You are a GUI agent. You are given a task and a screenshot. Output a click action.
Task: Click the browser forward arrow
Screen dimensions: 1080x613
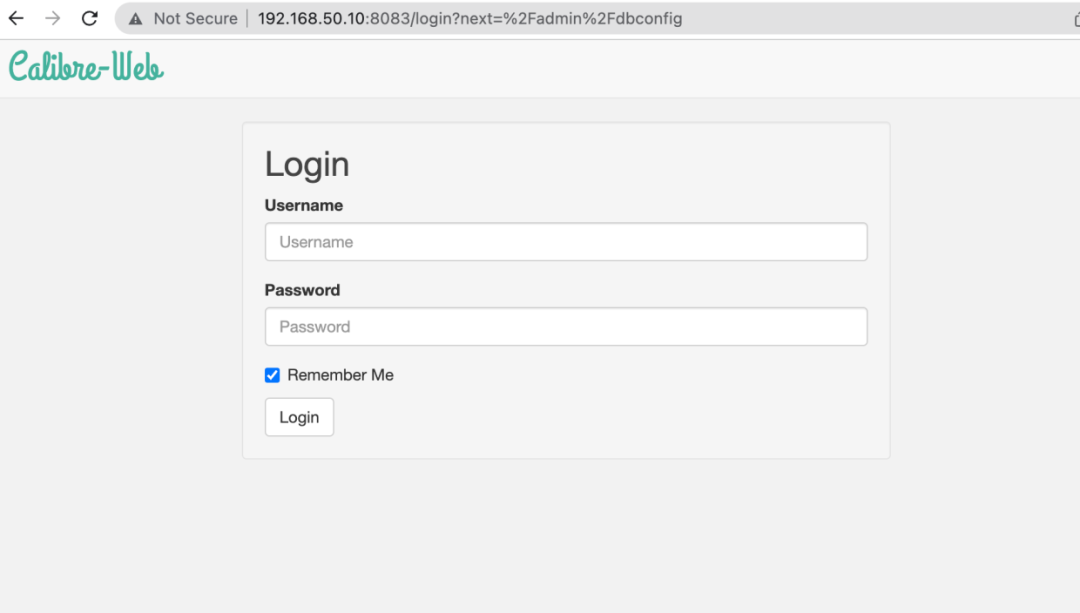point(52,19)
